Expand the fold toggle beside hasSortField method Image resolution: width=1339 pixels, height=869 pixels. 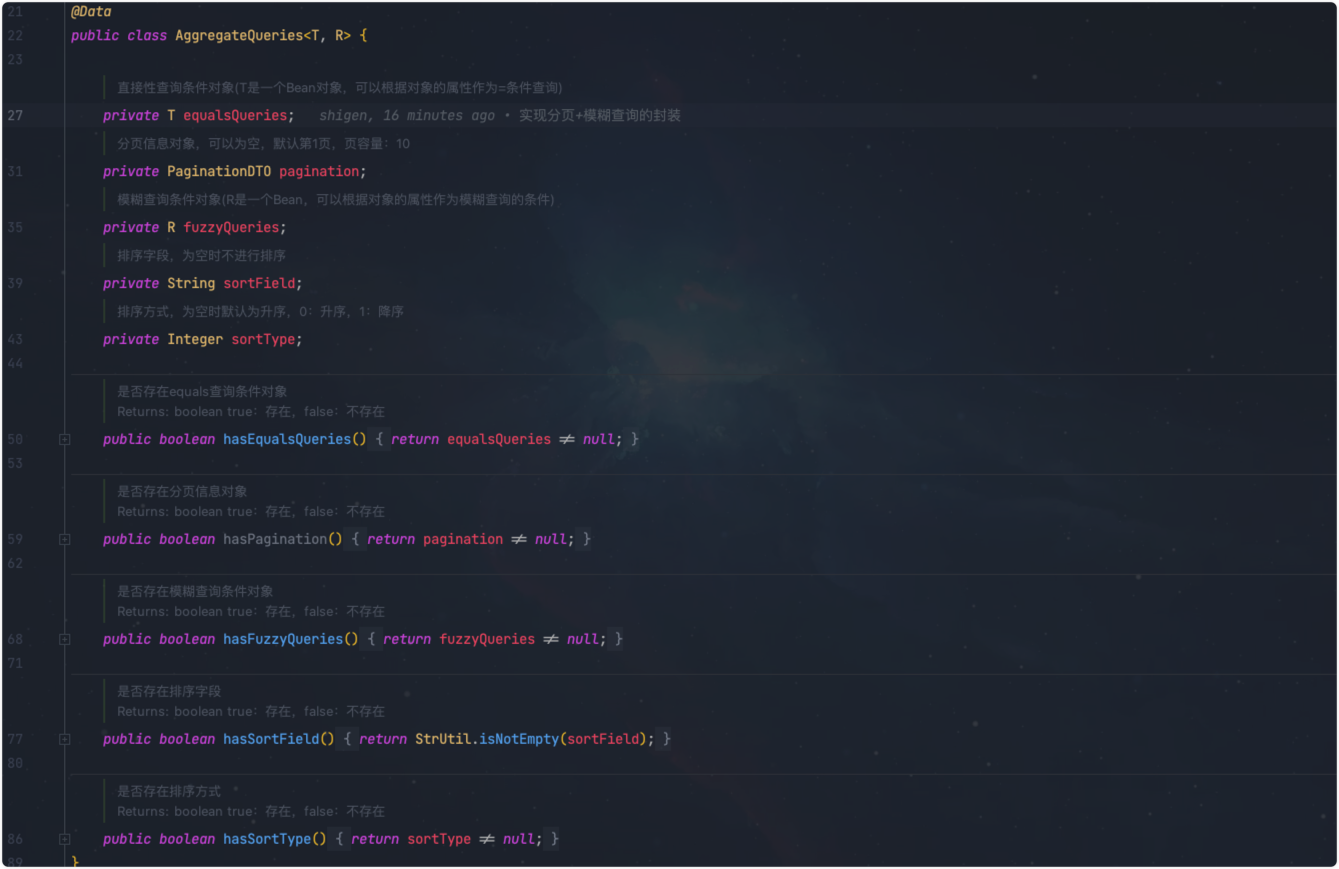click(65, 740)
